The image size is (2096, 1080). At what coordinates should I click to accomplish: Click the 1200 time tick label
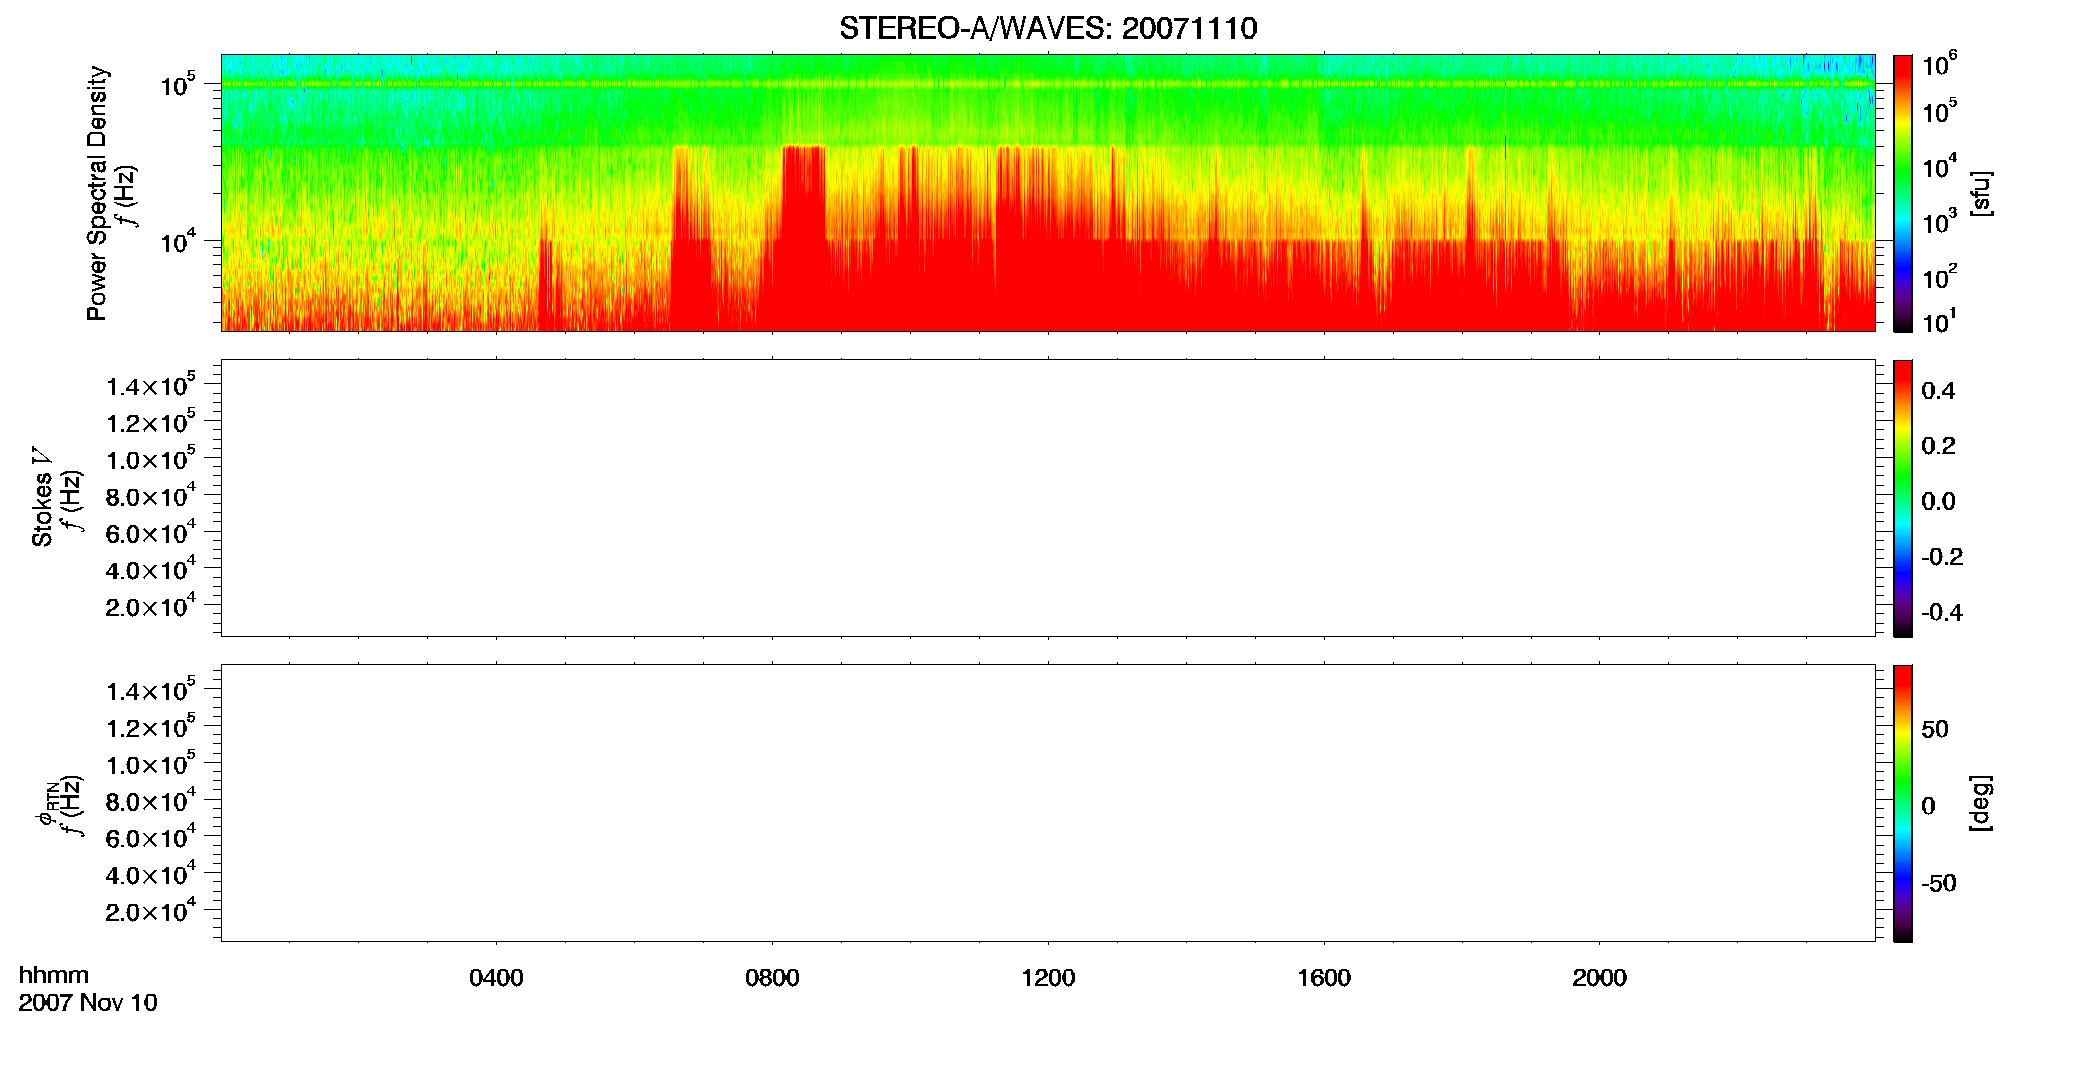(1048, 978)
